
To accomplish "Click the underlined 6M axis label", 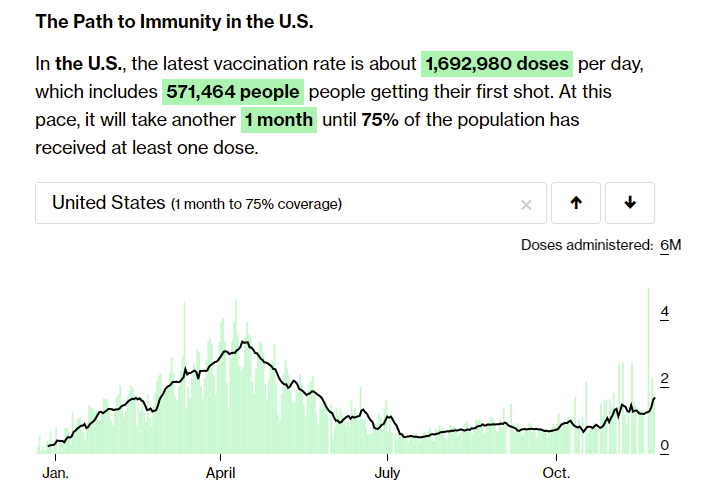I will [x=670, y=245].
